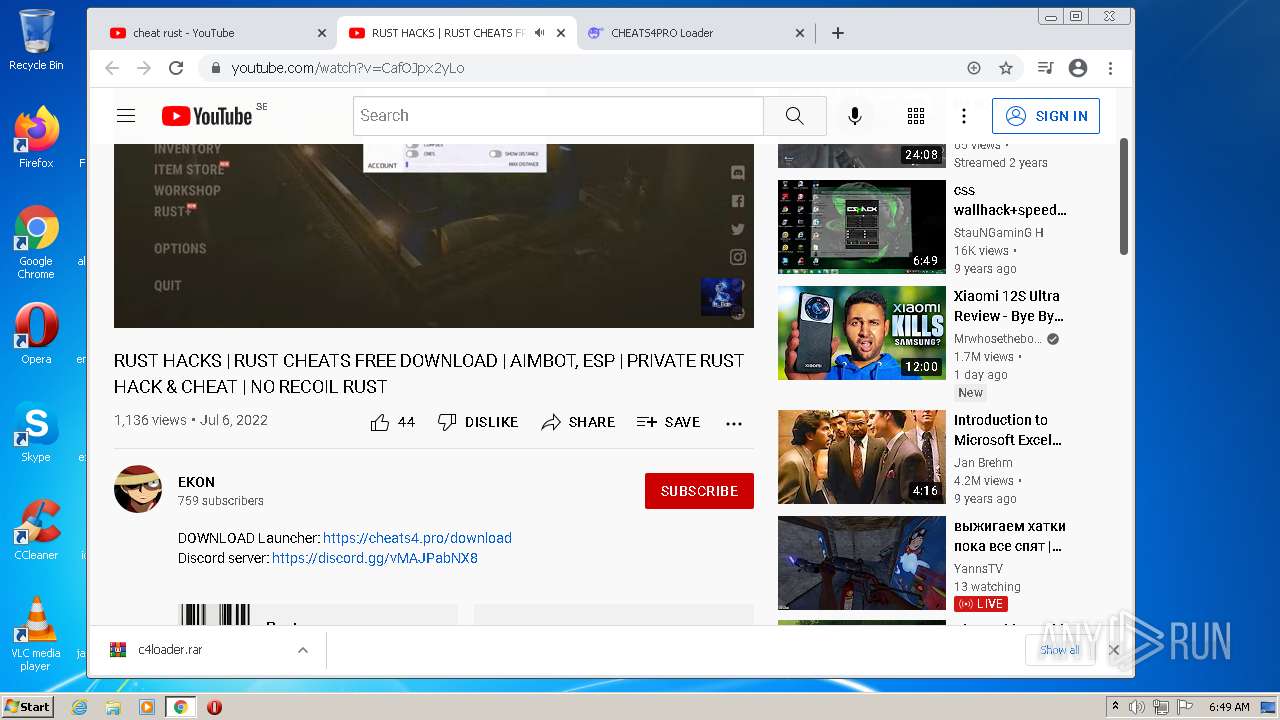Viewport: 1280px width, 720px height.
Task: Click Show all downloads button
Action: coord(1059,650)
